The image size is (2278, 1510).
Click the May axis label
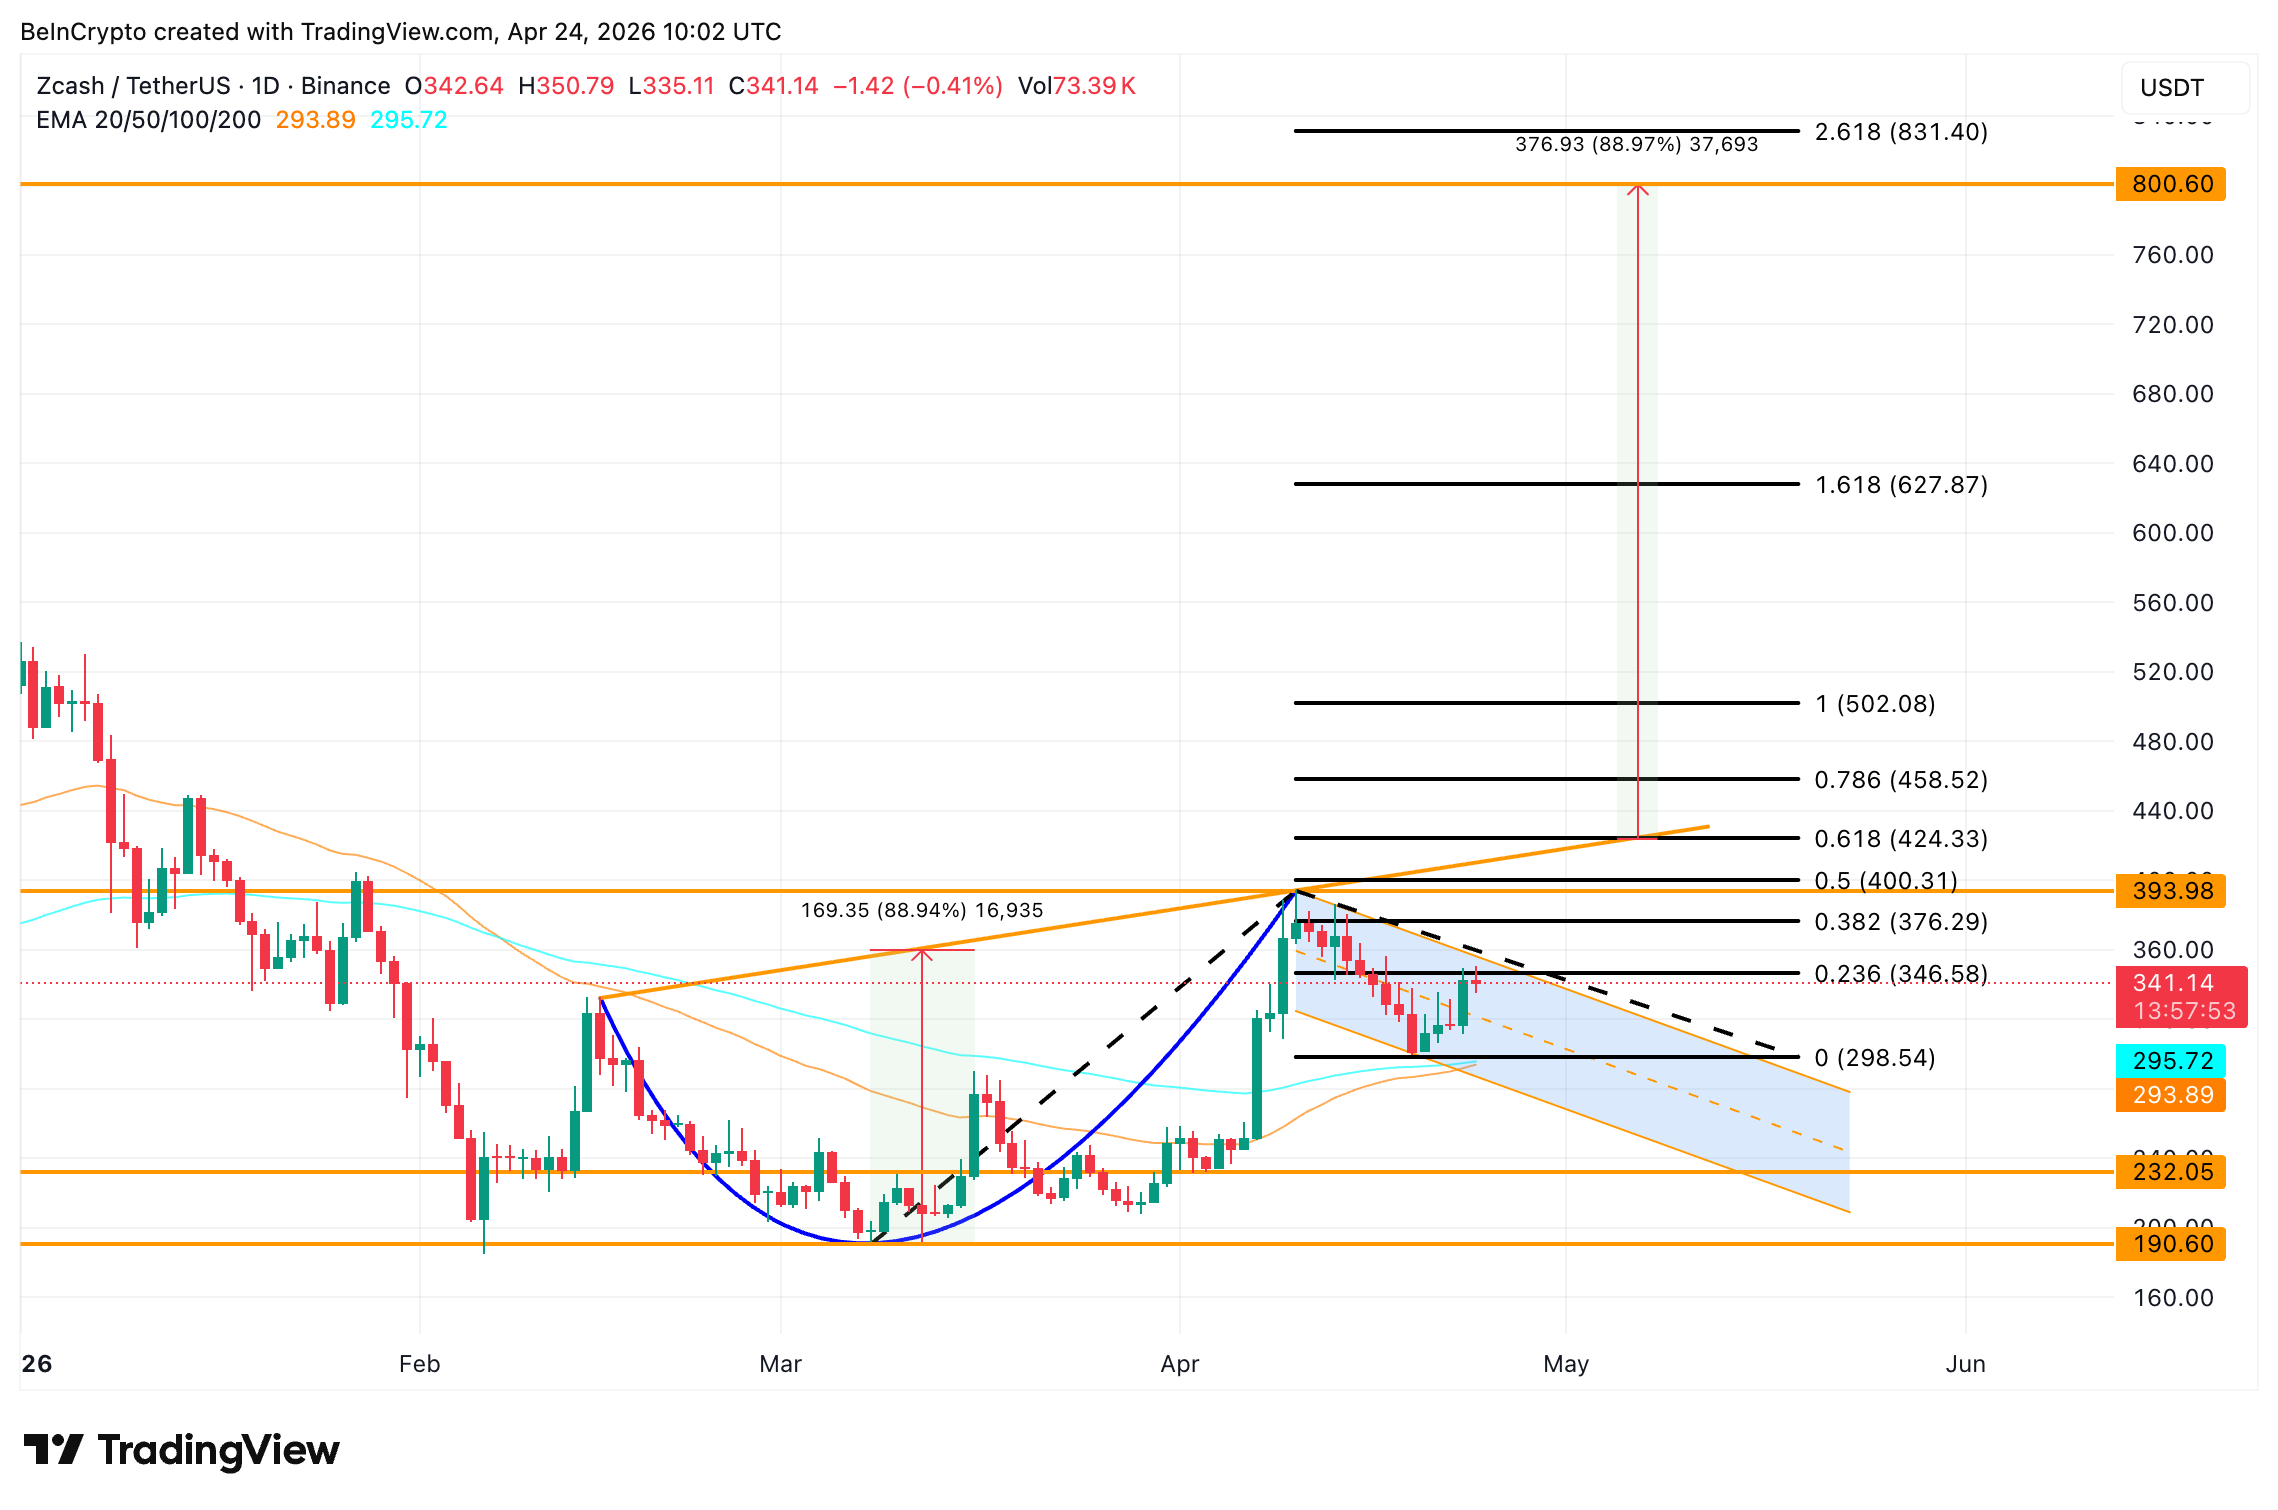1566,1364
